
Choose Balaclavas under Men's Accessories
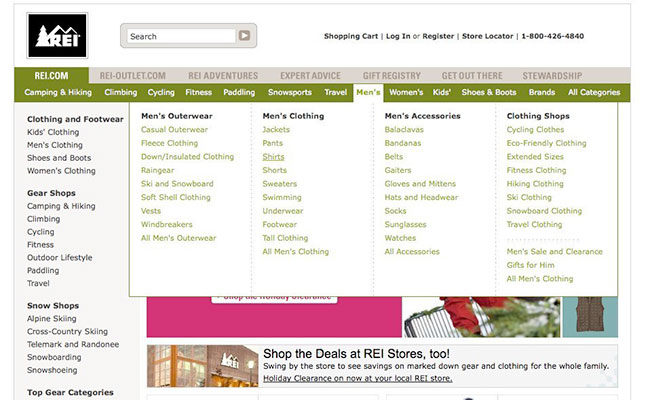pyautogui.click(x=404, y=130)
